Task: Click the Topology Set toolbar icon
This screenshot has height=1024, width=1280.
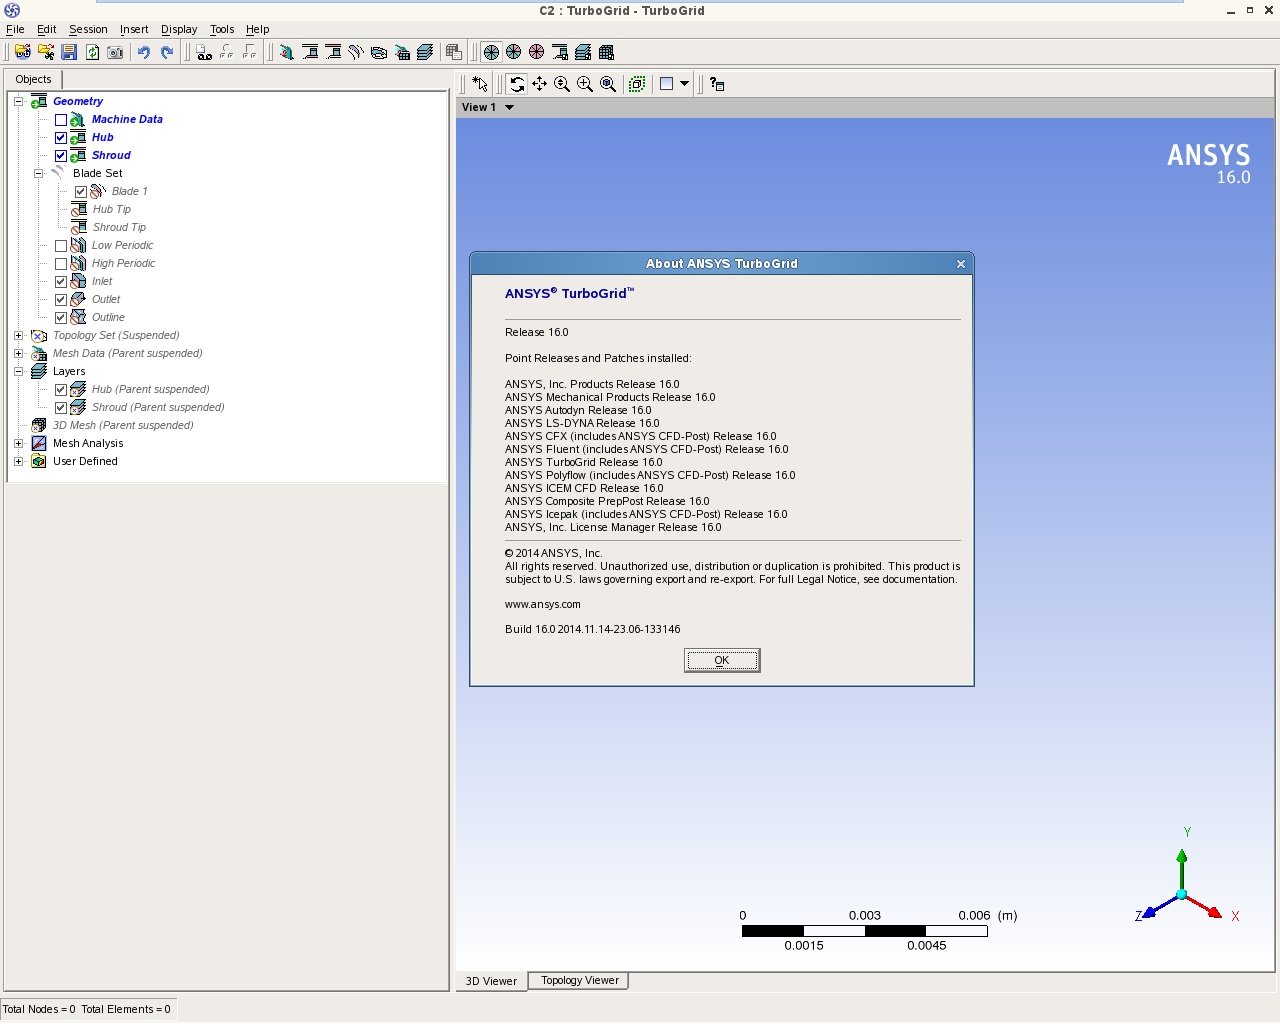Action: point(379,52)
